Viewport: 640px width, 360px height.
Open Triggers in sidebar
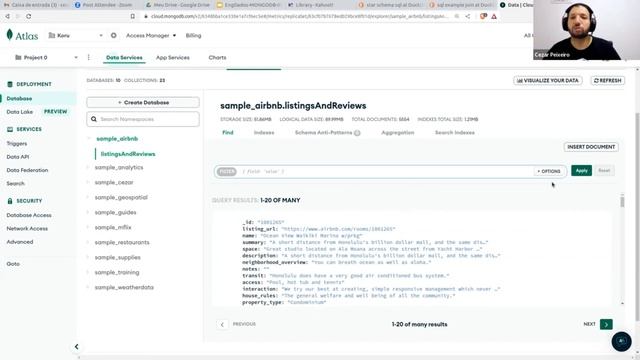point(17,144)
